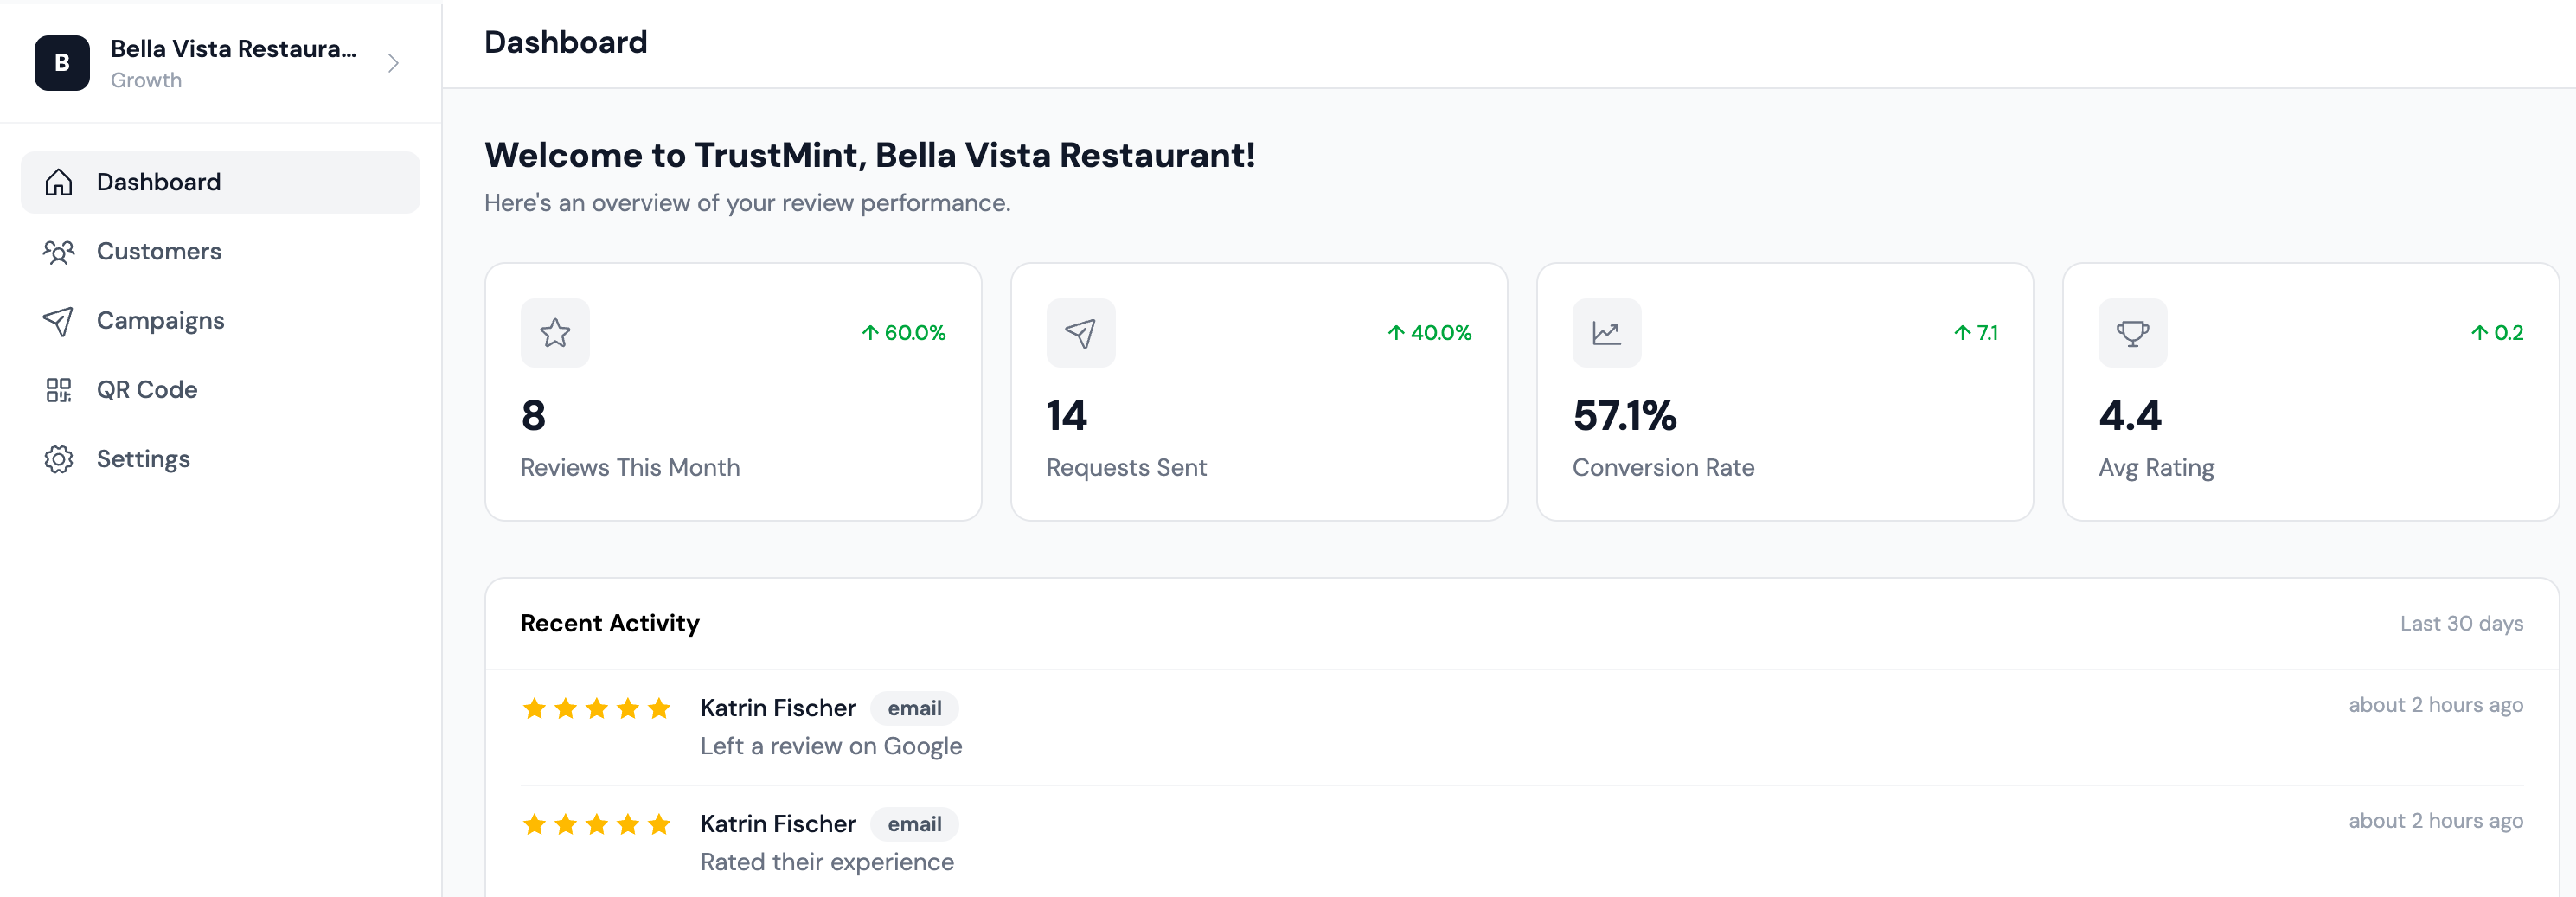Click the Customers people icon
Image resolution: width=2576 pixels, height=897 pixels.
point(59,251)
